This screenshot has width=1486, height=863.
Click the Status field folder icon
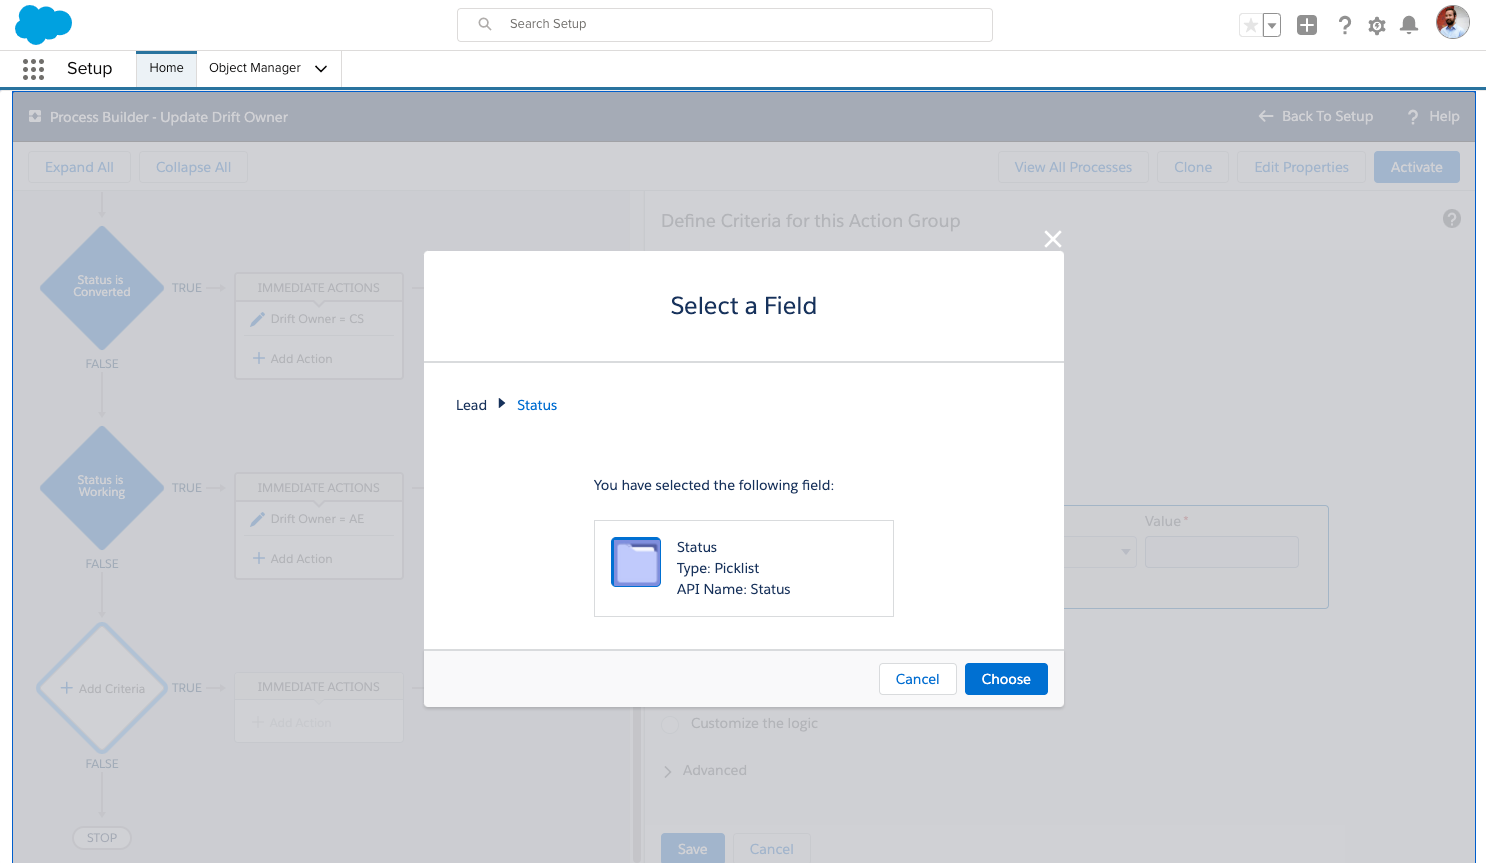tap(636, 562)
